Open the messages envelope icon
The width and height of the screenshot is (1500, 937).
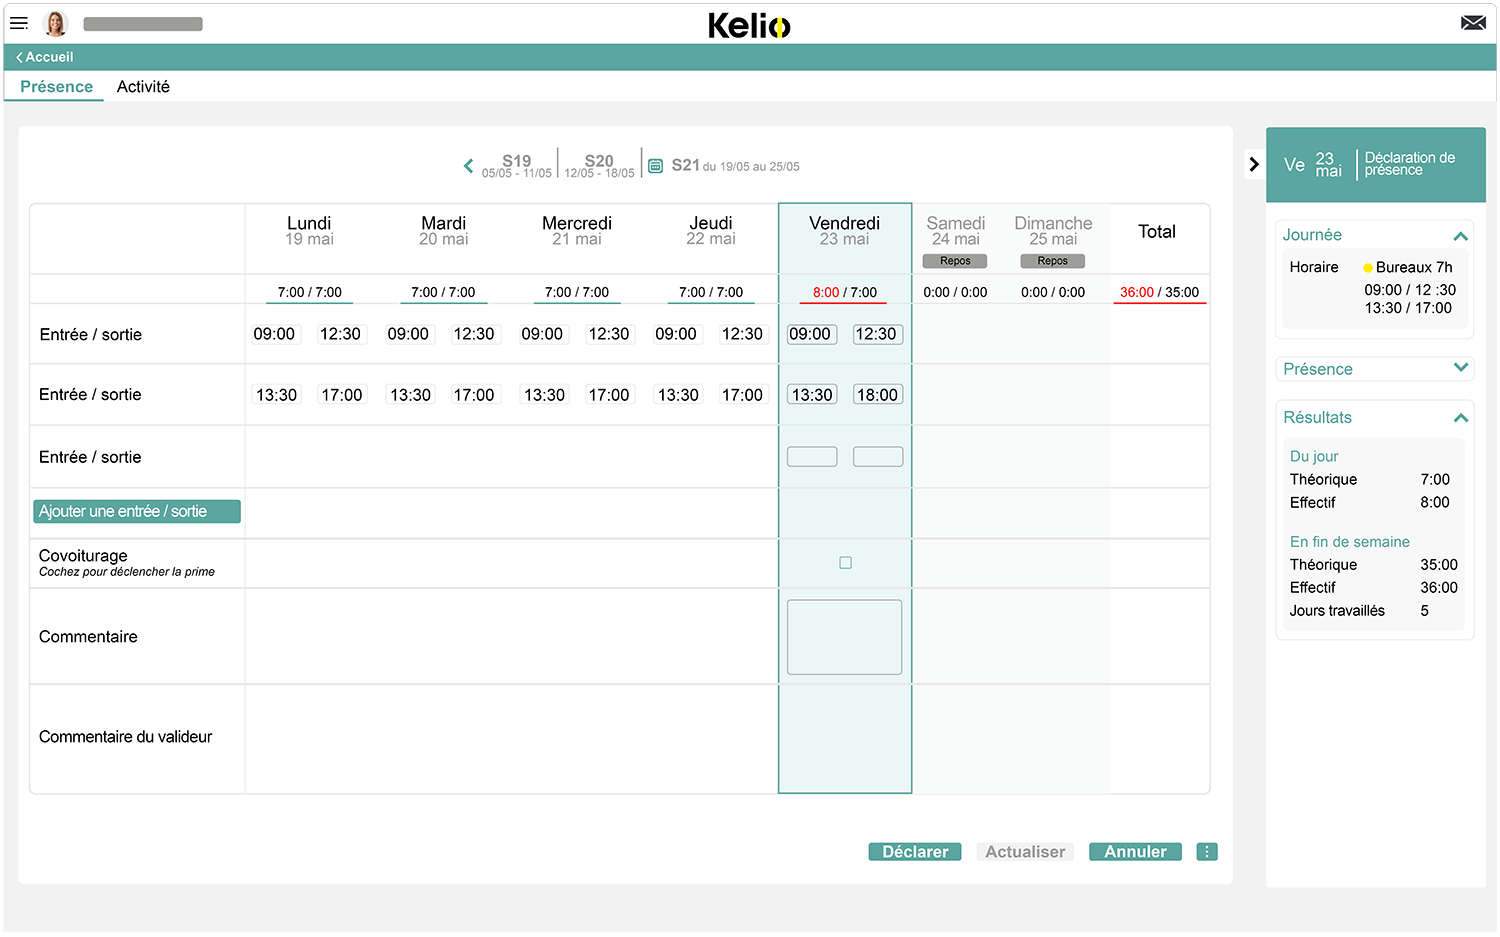tap(1473, 20)
